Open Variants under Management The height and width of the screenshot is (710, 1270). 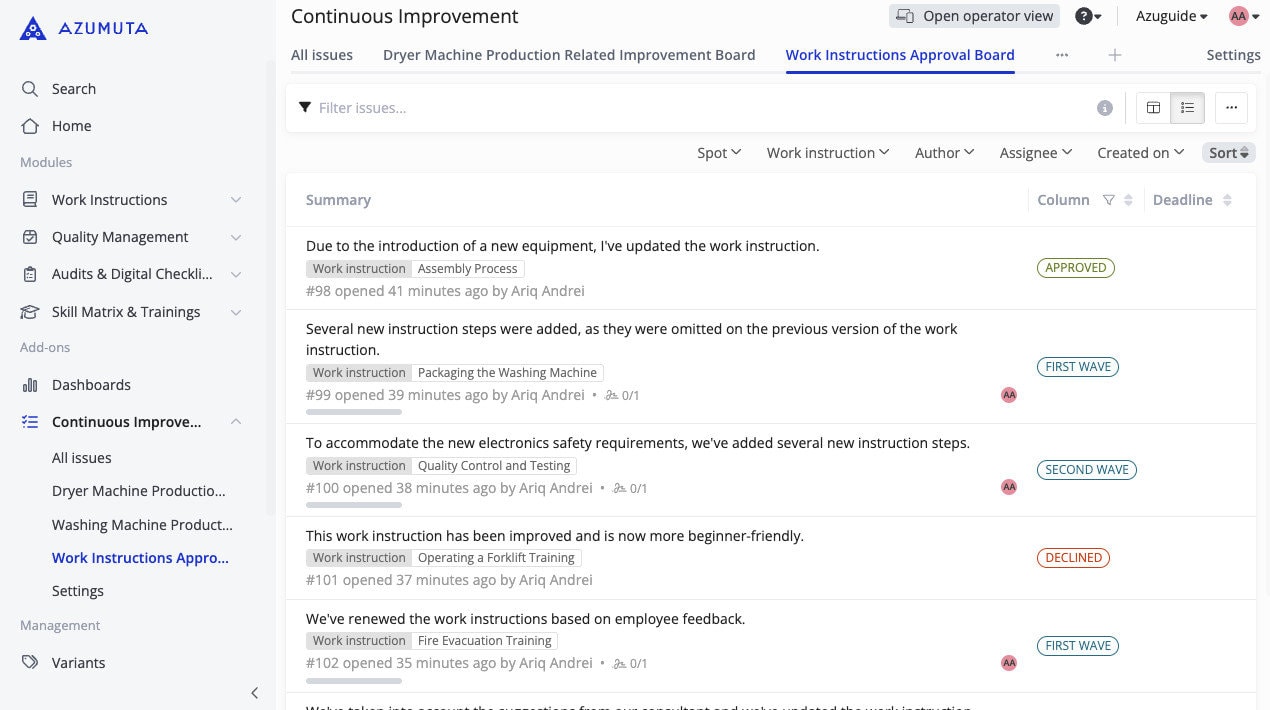coord(78,662)
